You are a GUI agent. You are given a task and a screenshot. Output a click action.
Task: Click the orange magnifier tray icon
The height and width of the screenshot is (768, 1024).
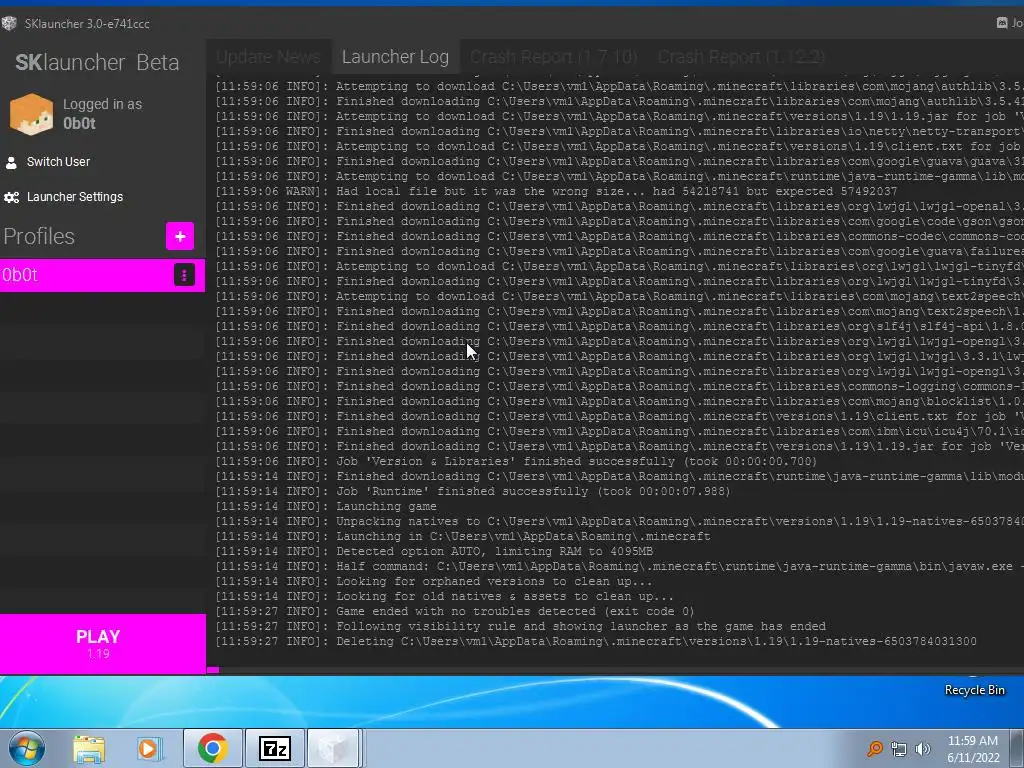tap(875, 748)
